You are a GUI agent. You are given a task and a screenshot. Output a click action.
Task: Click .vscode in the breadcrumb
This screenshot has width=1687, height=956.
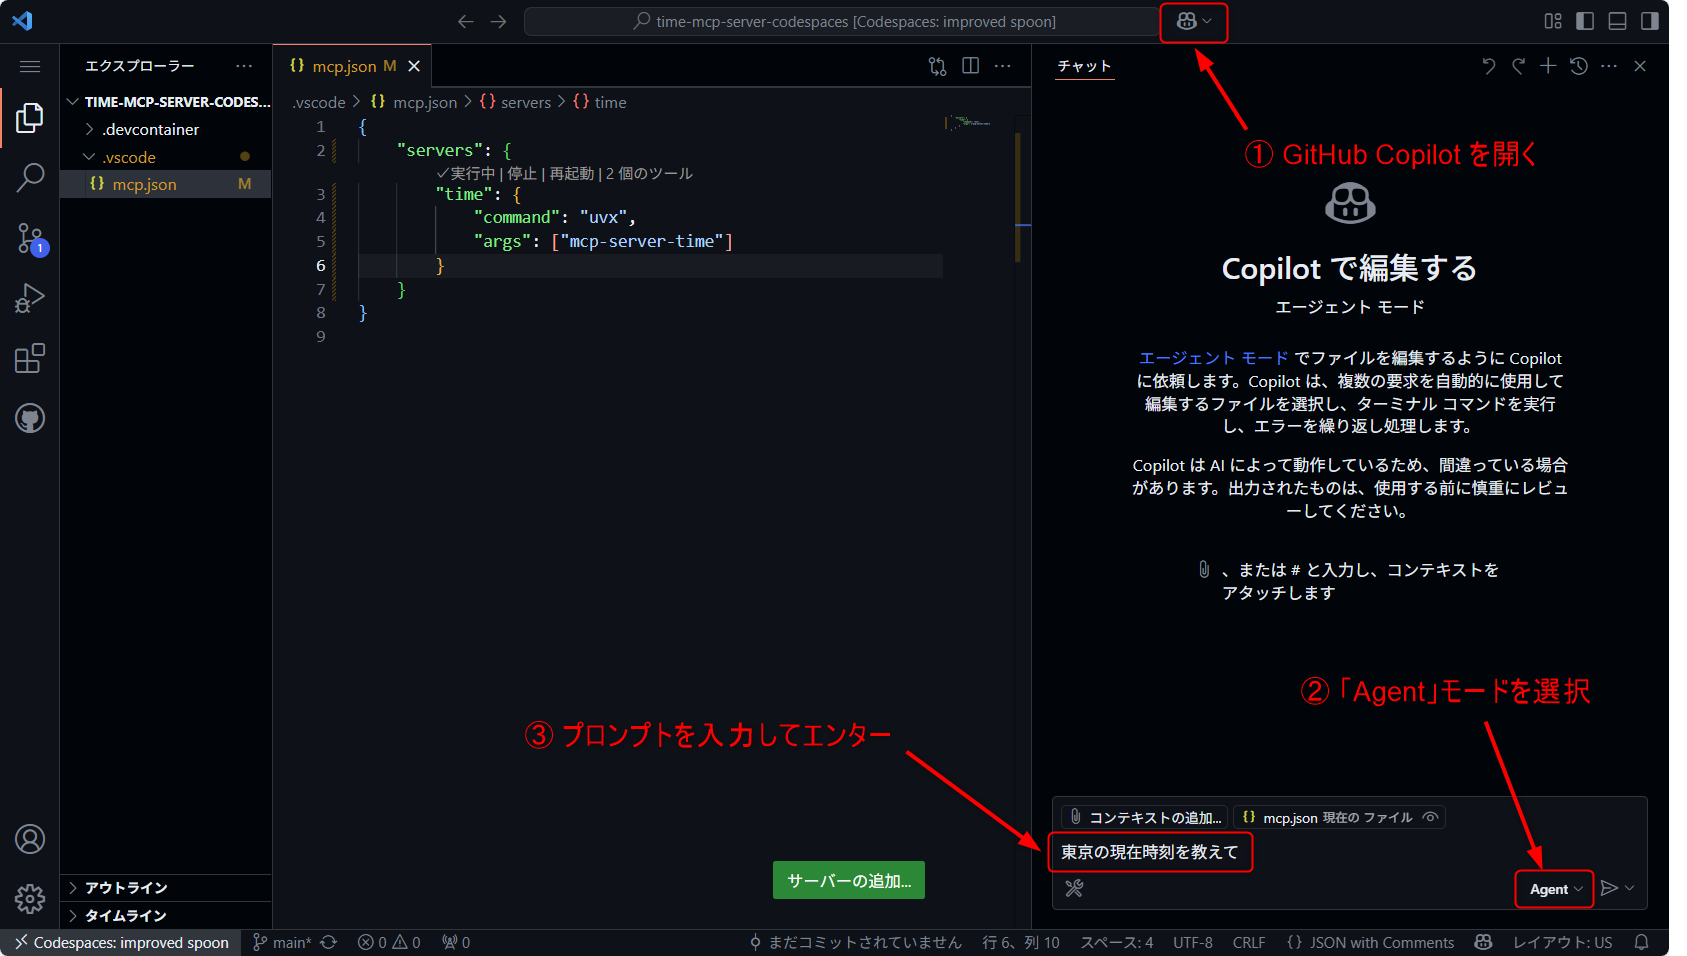319,102
